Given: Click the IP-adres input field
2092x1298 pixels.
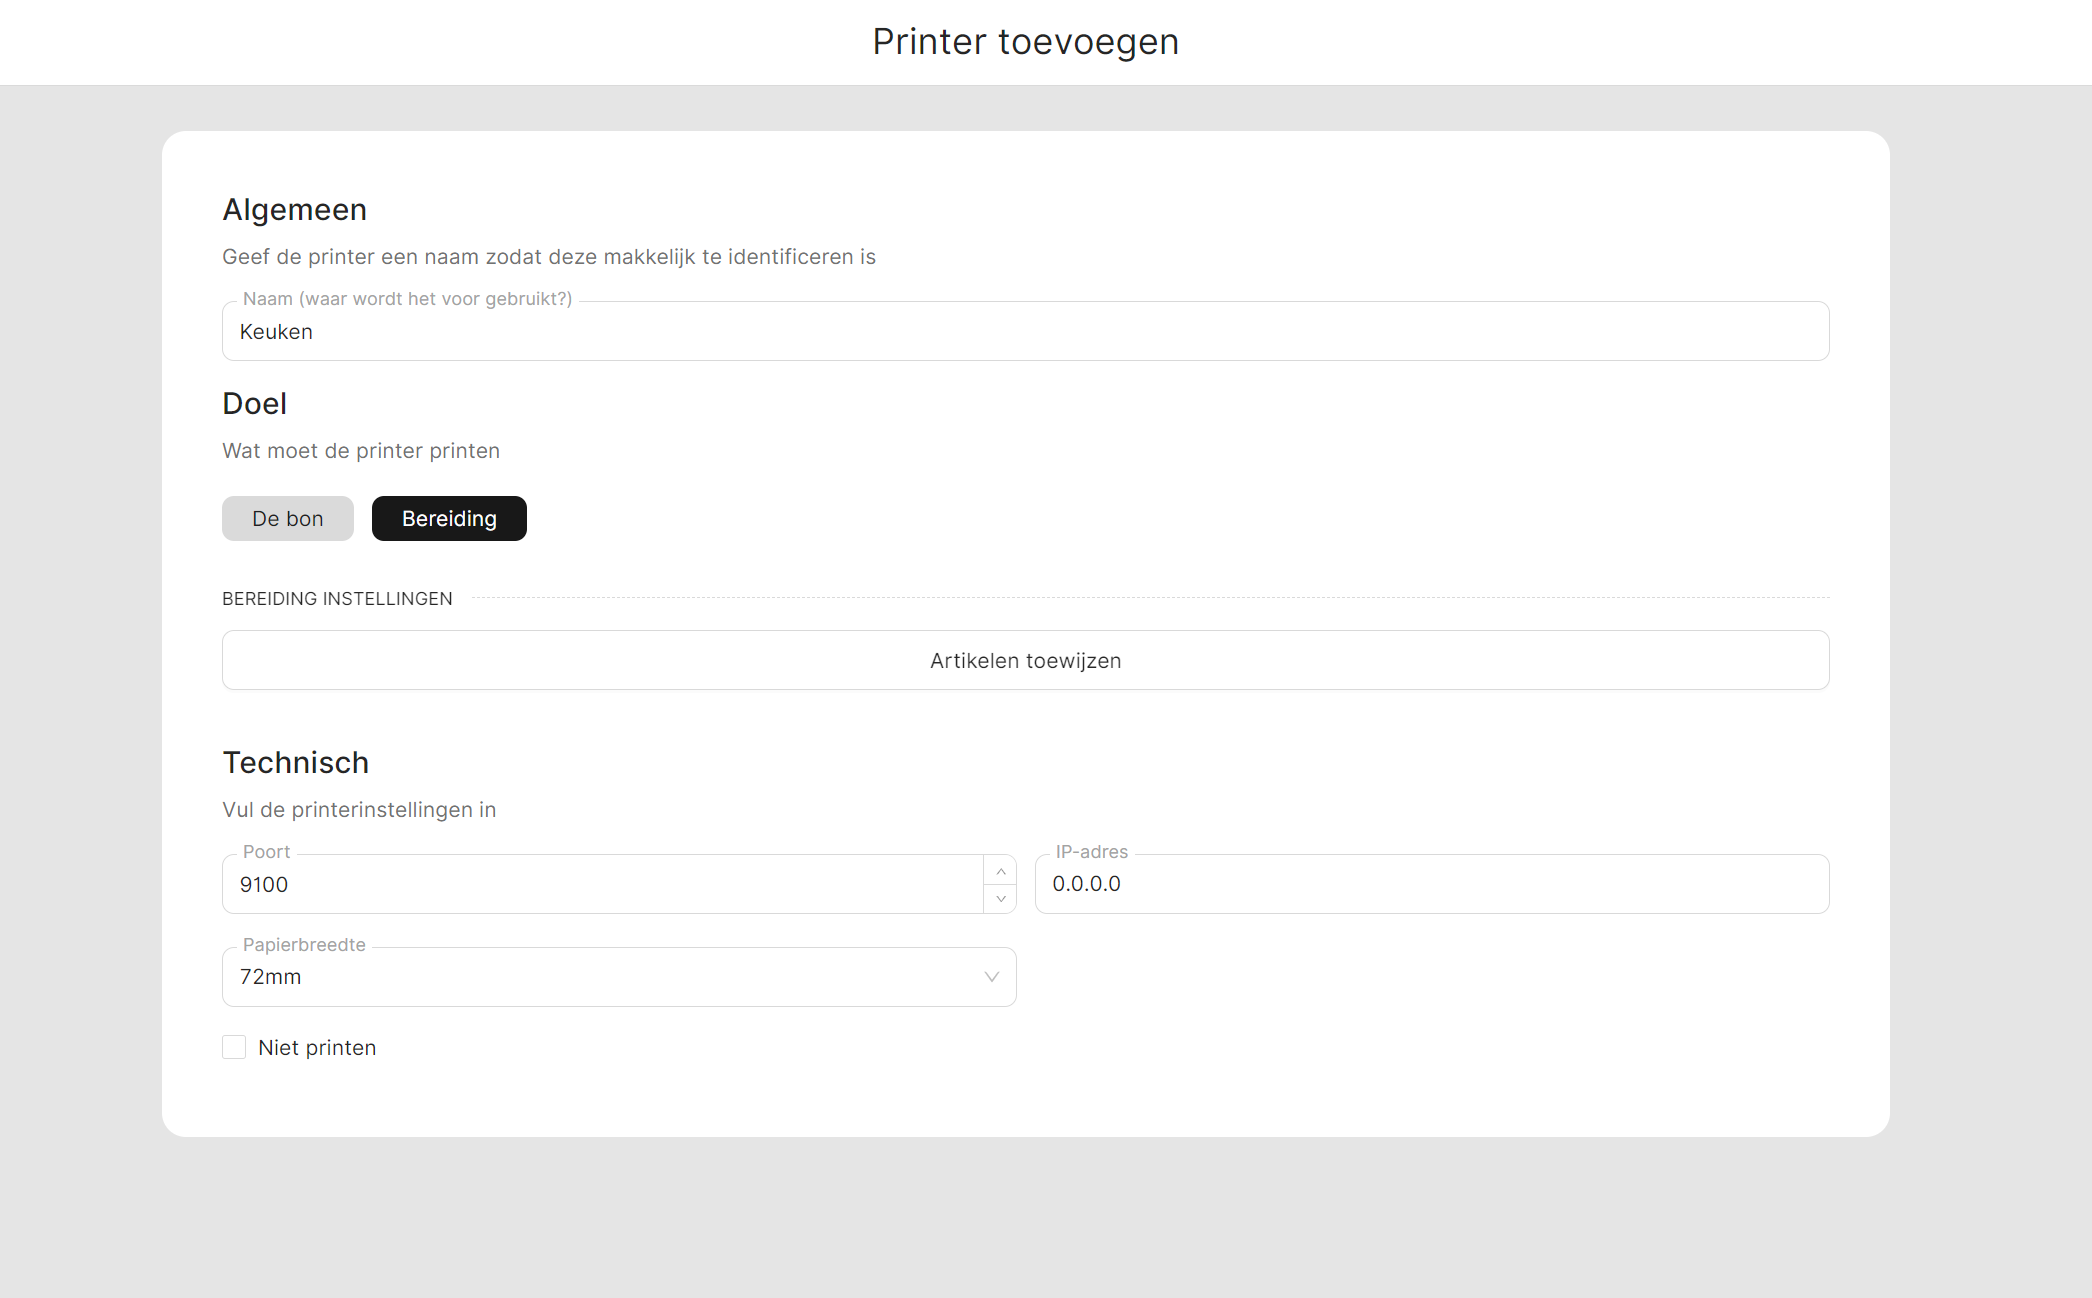Looking at the screenshot, I should (1431, 885).
